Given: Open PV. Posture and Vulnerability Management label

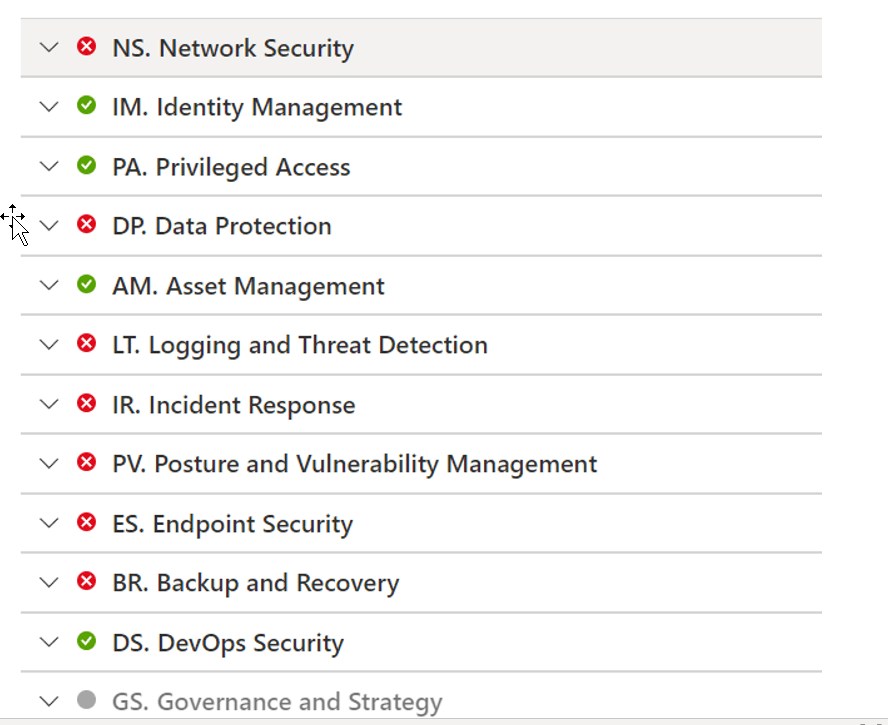Looking at the screenshot, I should click(x=354, y=464).
